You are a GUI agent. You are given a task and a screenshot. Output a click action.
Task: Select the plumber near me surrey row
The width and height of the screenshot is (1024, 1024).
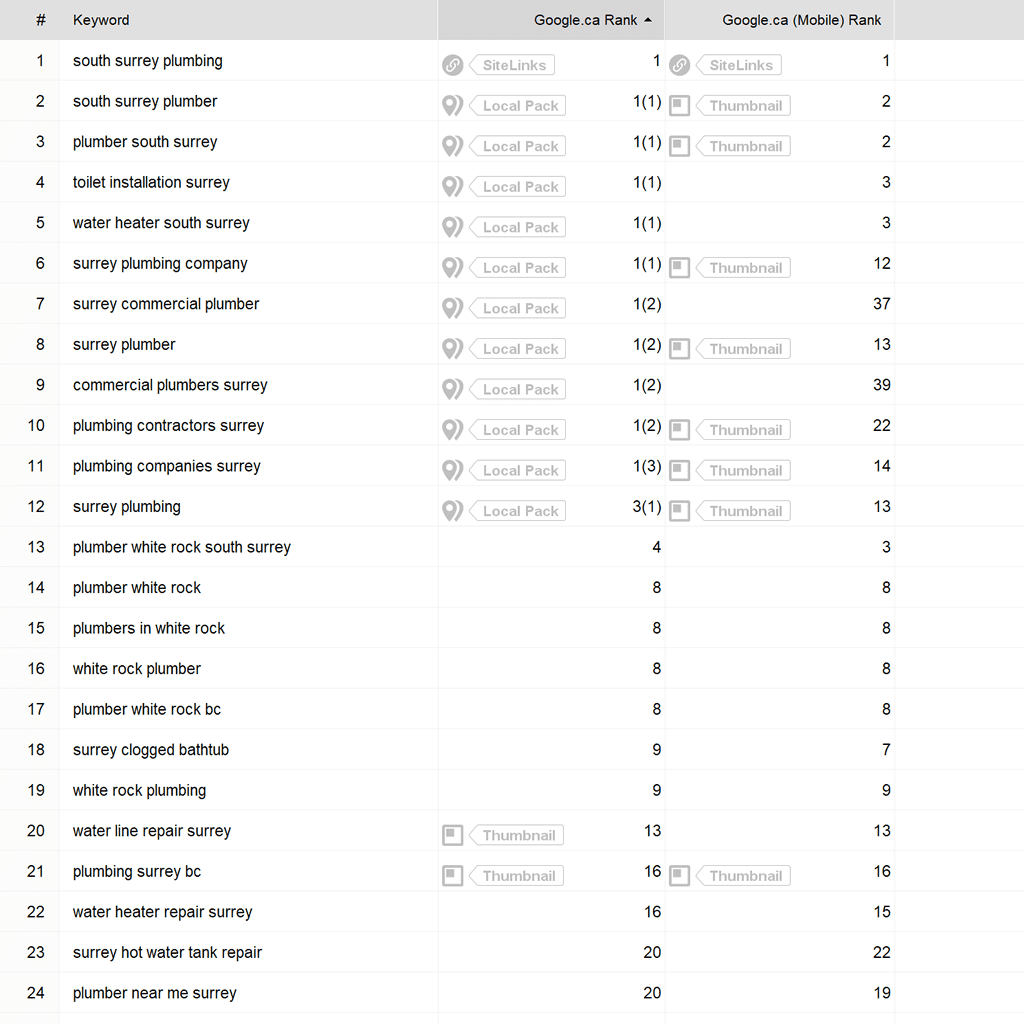click(155, 993)
